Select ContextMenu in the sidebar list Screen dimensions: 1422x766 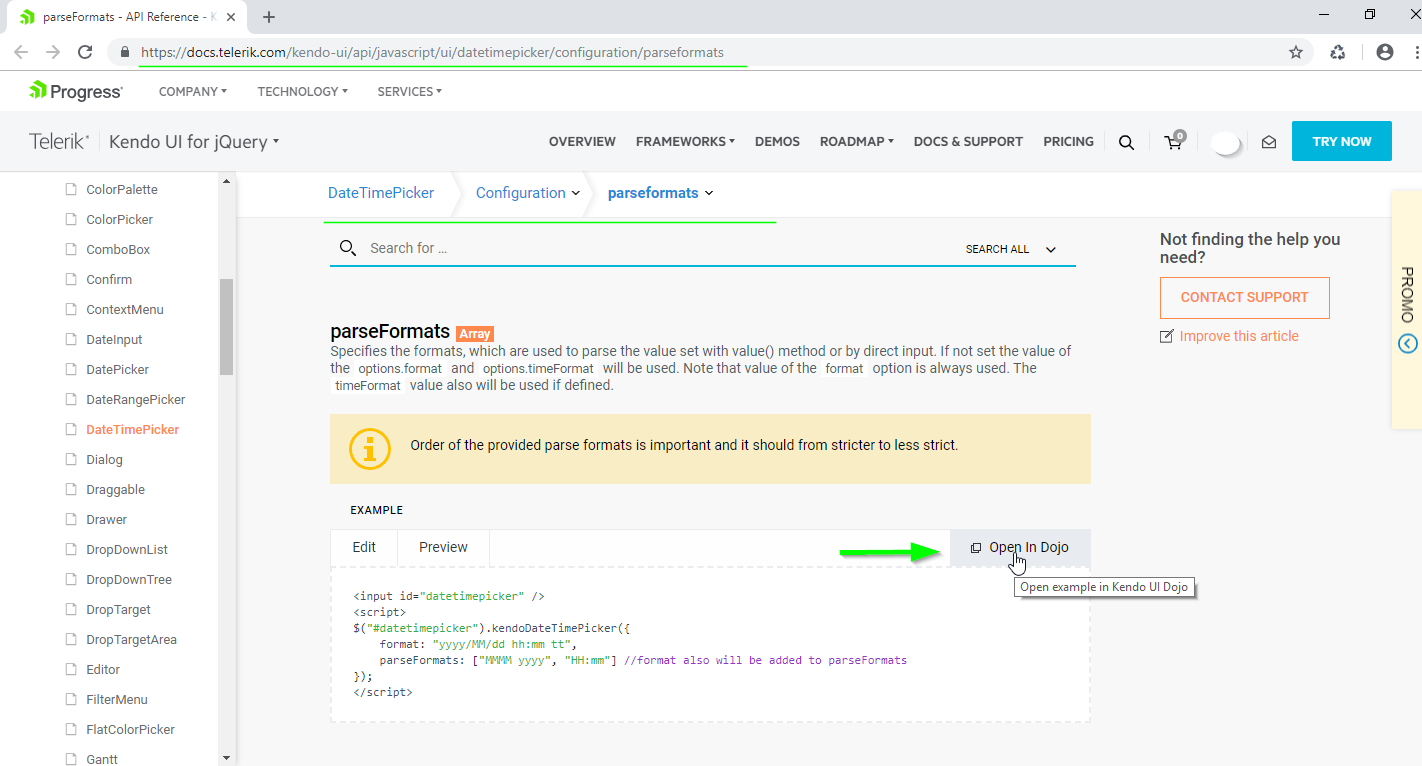125,309
